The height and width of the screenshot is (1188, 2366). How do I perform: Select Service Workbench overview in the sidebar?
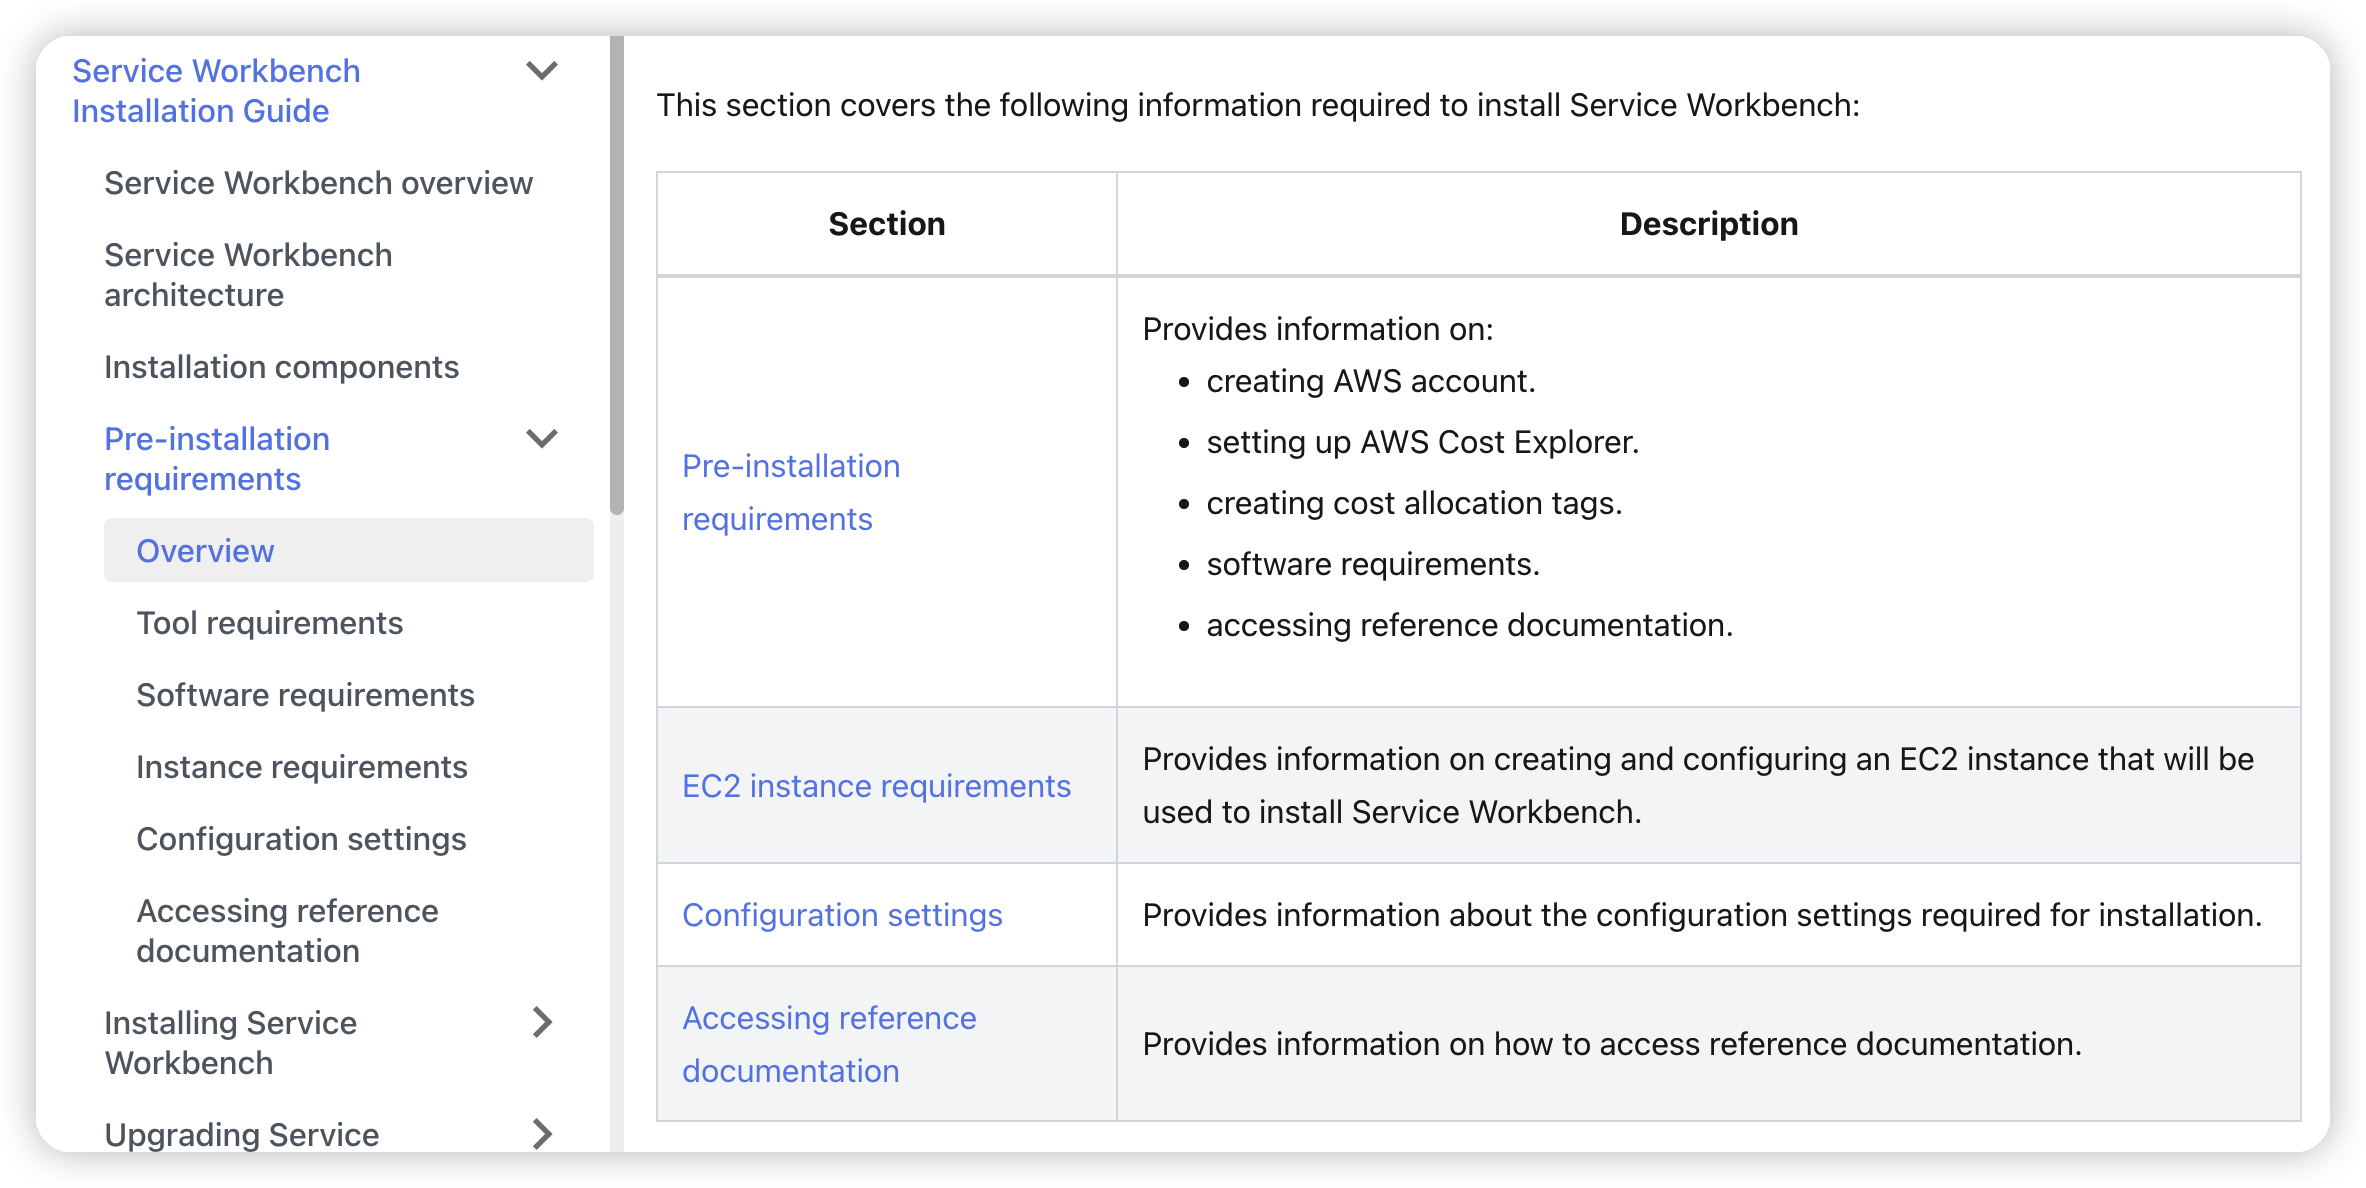point(318,183)
